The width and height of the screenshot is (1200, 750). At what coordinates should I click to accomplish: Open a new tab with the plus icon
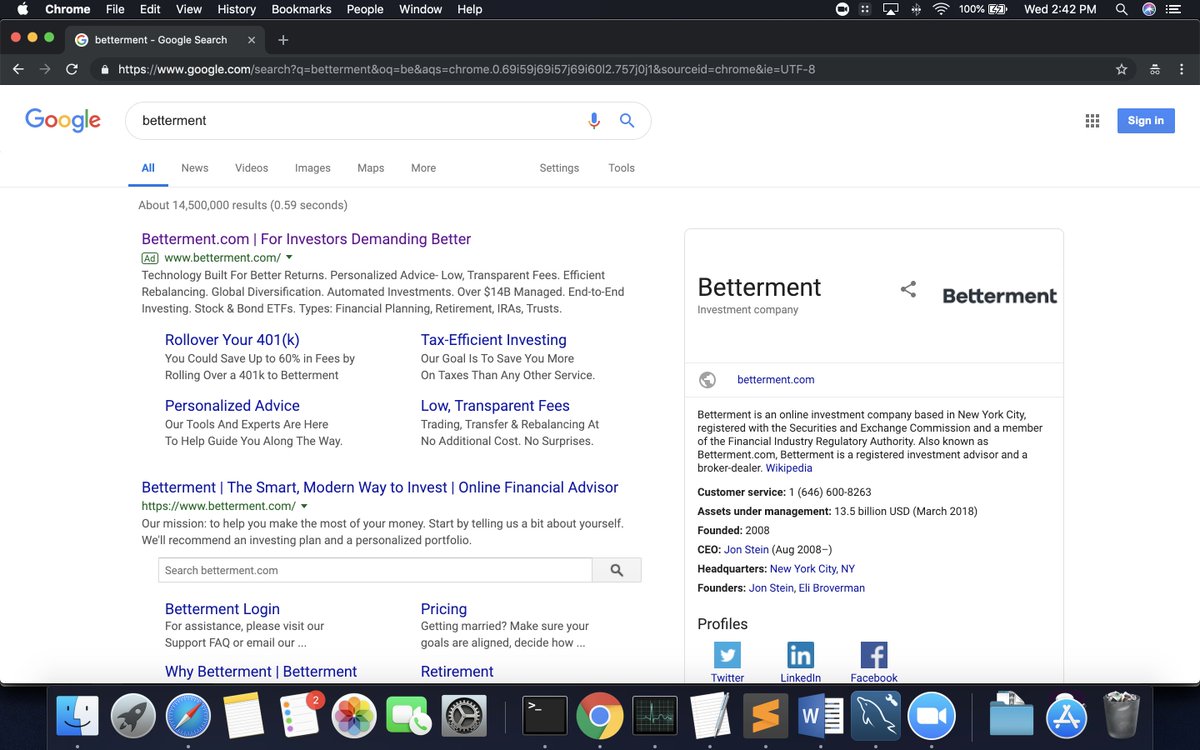point(283,40)
